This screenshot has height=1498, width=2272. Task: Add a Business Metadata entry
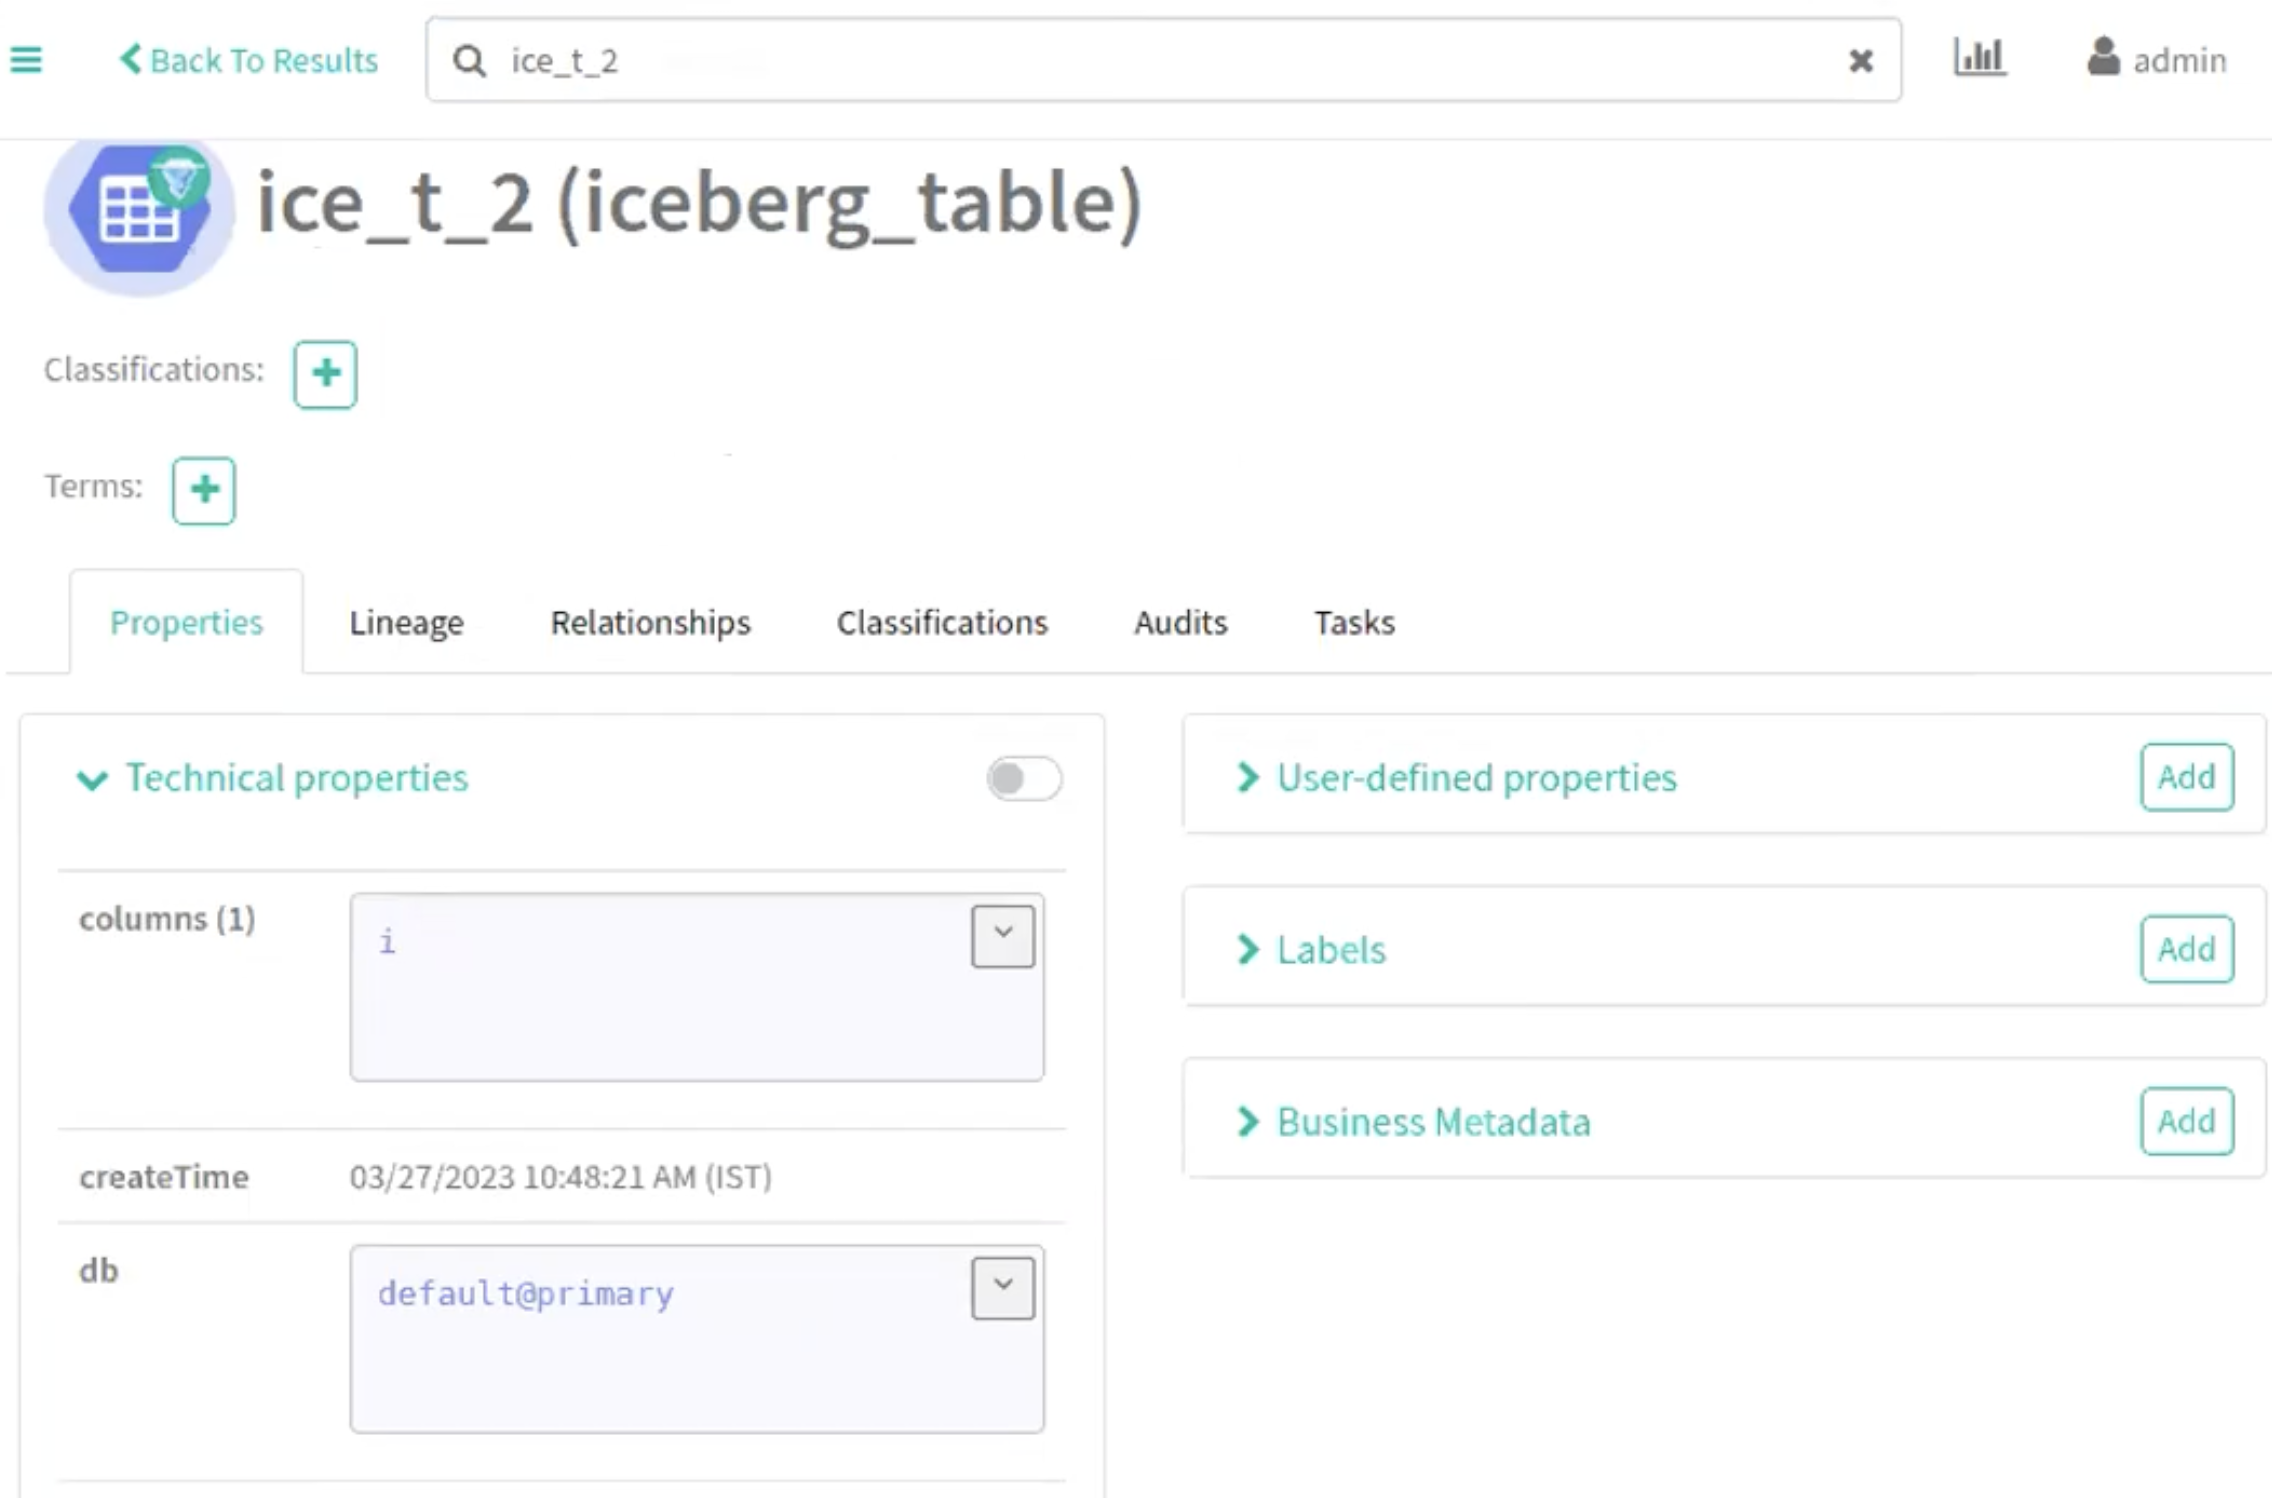click(2186, 1121)
